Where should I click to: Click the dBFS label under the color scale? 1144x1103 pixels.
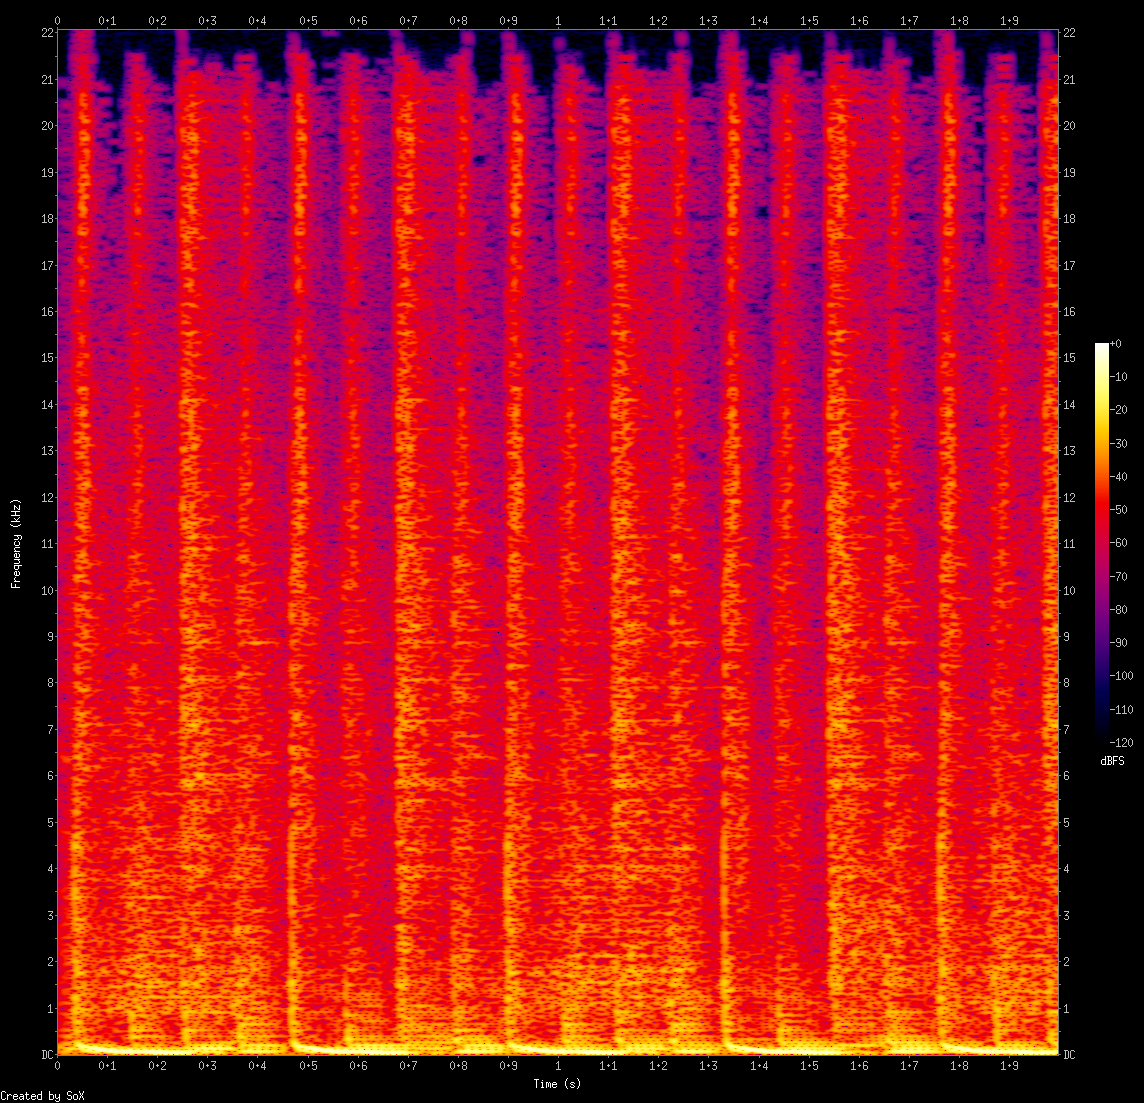tap(1112, 761)
